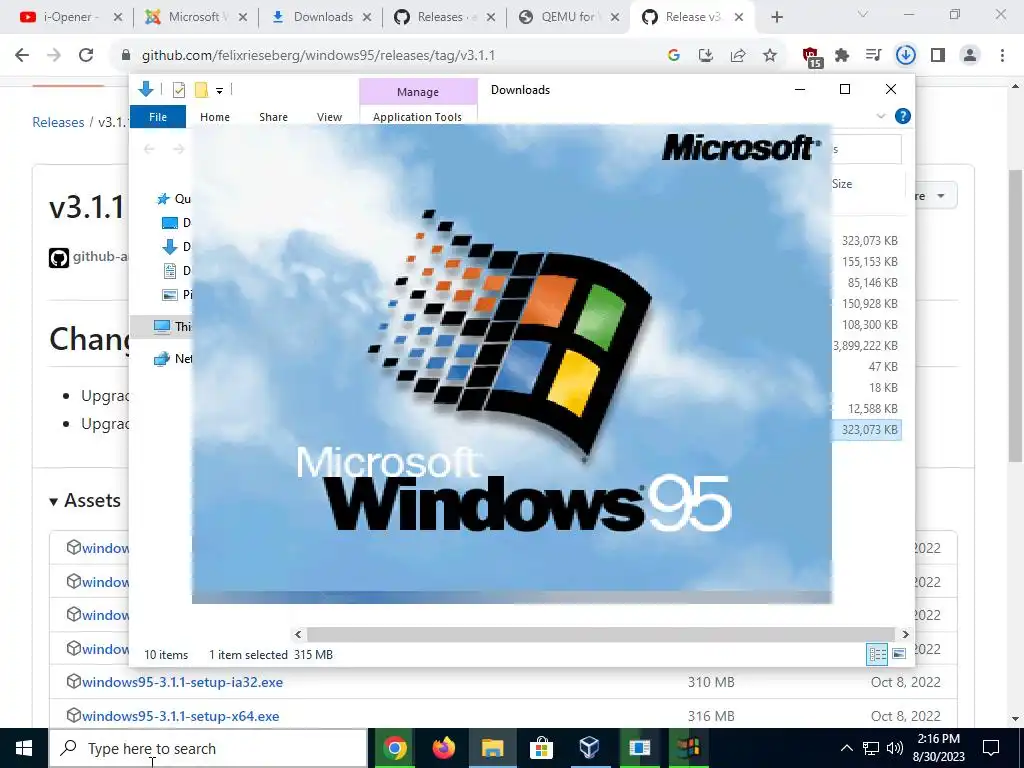Image resolution: width=1024 pixels, height=768 pixels.
Task: Show hidden system tray icons chevron
Action: pos(846,748)
